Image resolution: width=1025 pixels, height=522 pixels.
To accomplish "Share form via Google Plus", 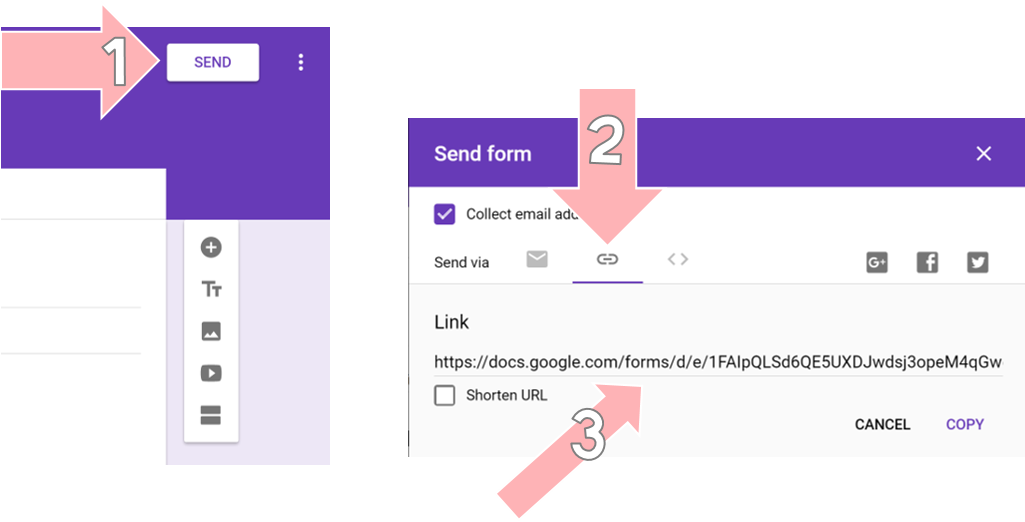I will (x=877, y=263).
